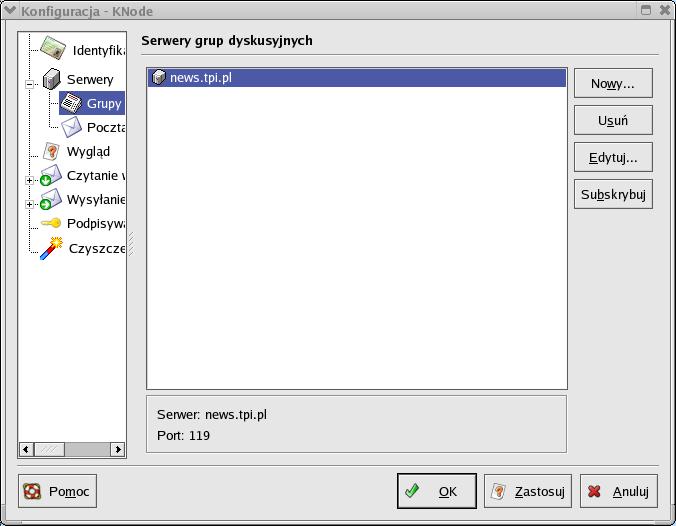This screenshot has width=676, height=526.
Task: Click the Grupy newspaper icon
Action: (72, 103)
